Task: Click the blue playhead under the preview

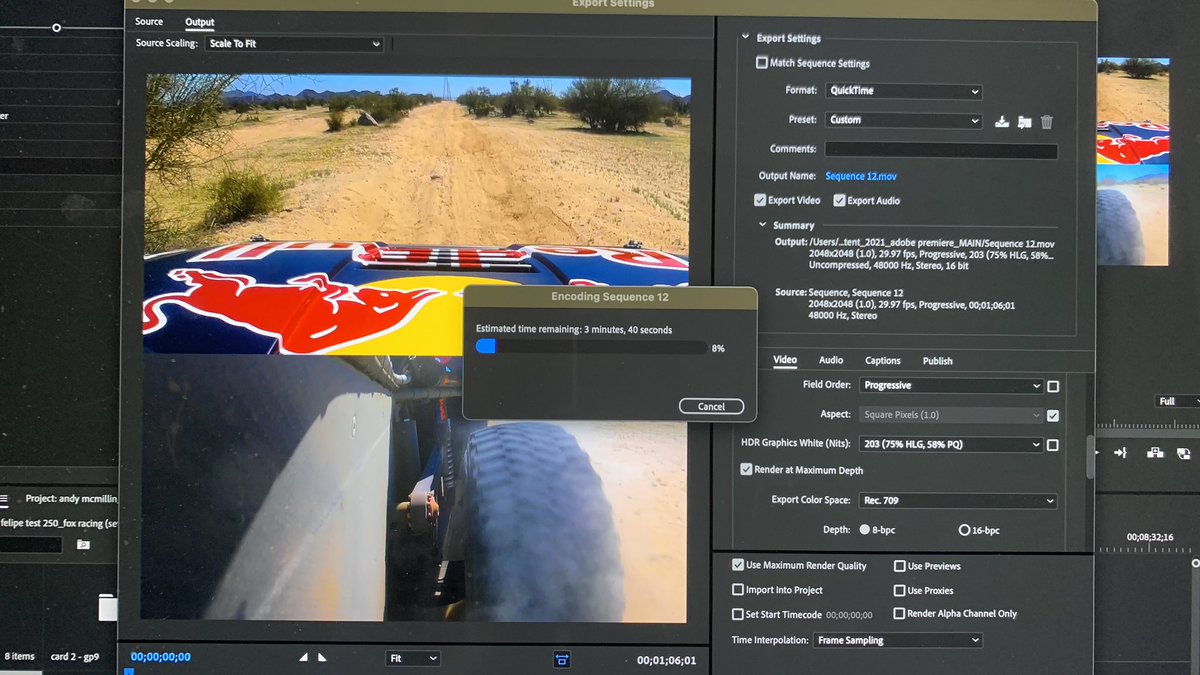Action: 128,671
